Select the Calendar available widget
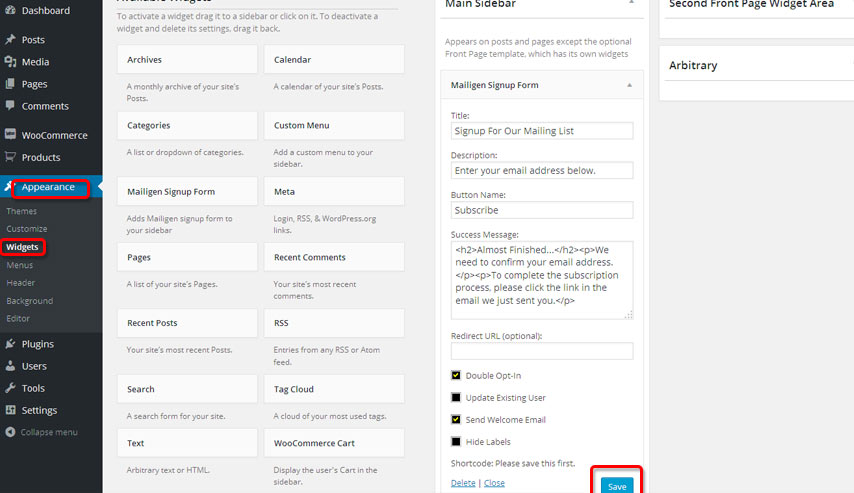Screen dimensions: 854x493 334,59
